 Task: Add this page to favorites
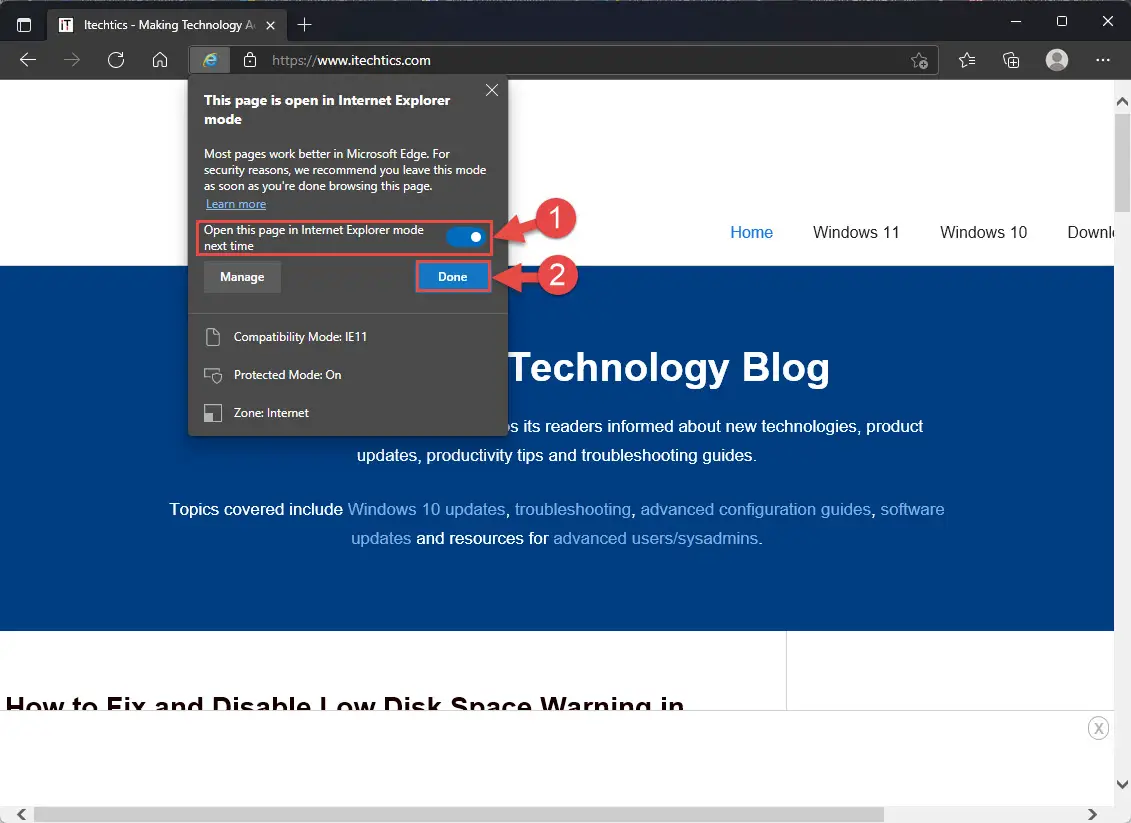[x=919, y=60]
